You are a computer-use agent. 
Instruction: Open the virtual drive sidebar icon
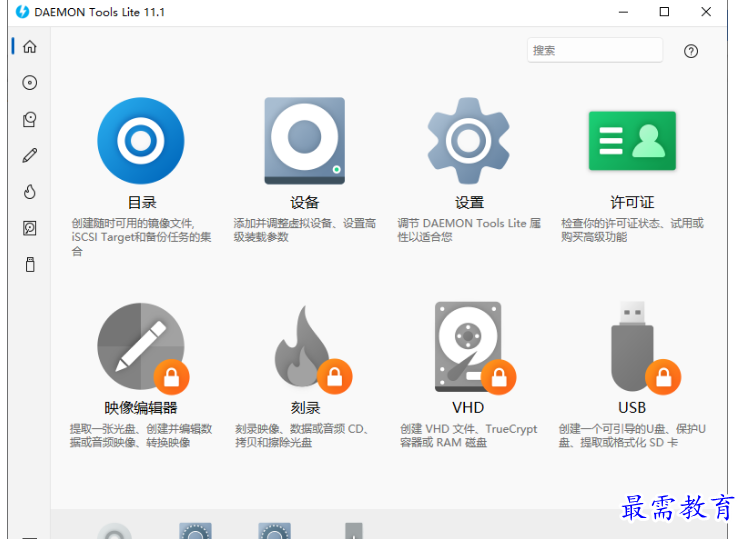point(30,119)
